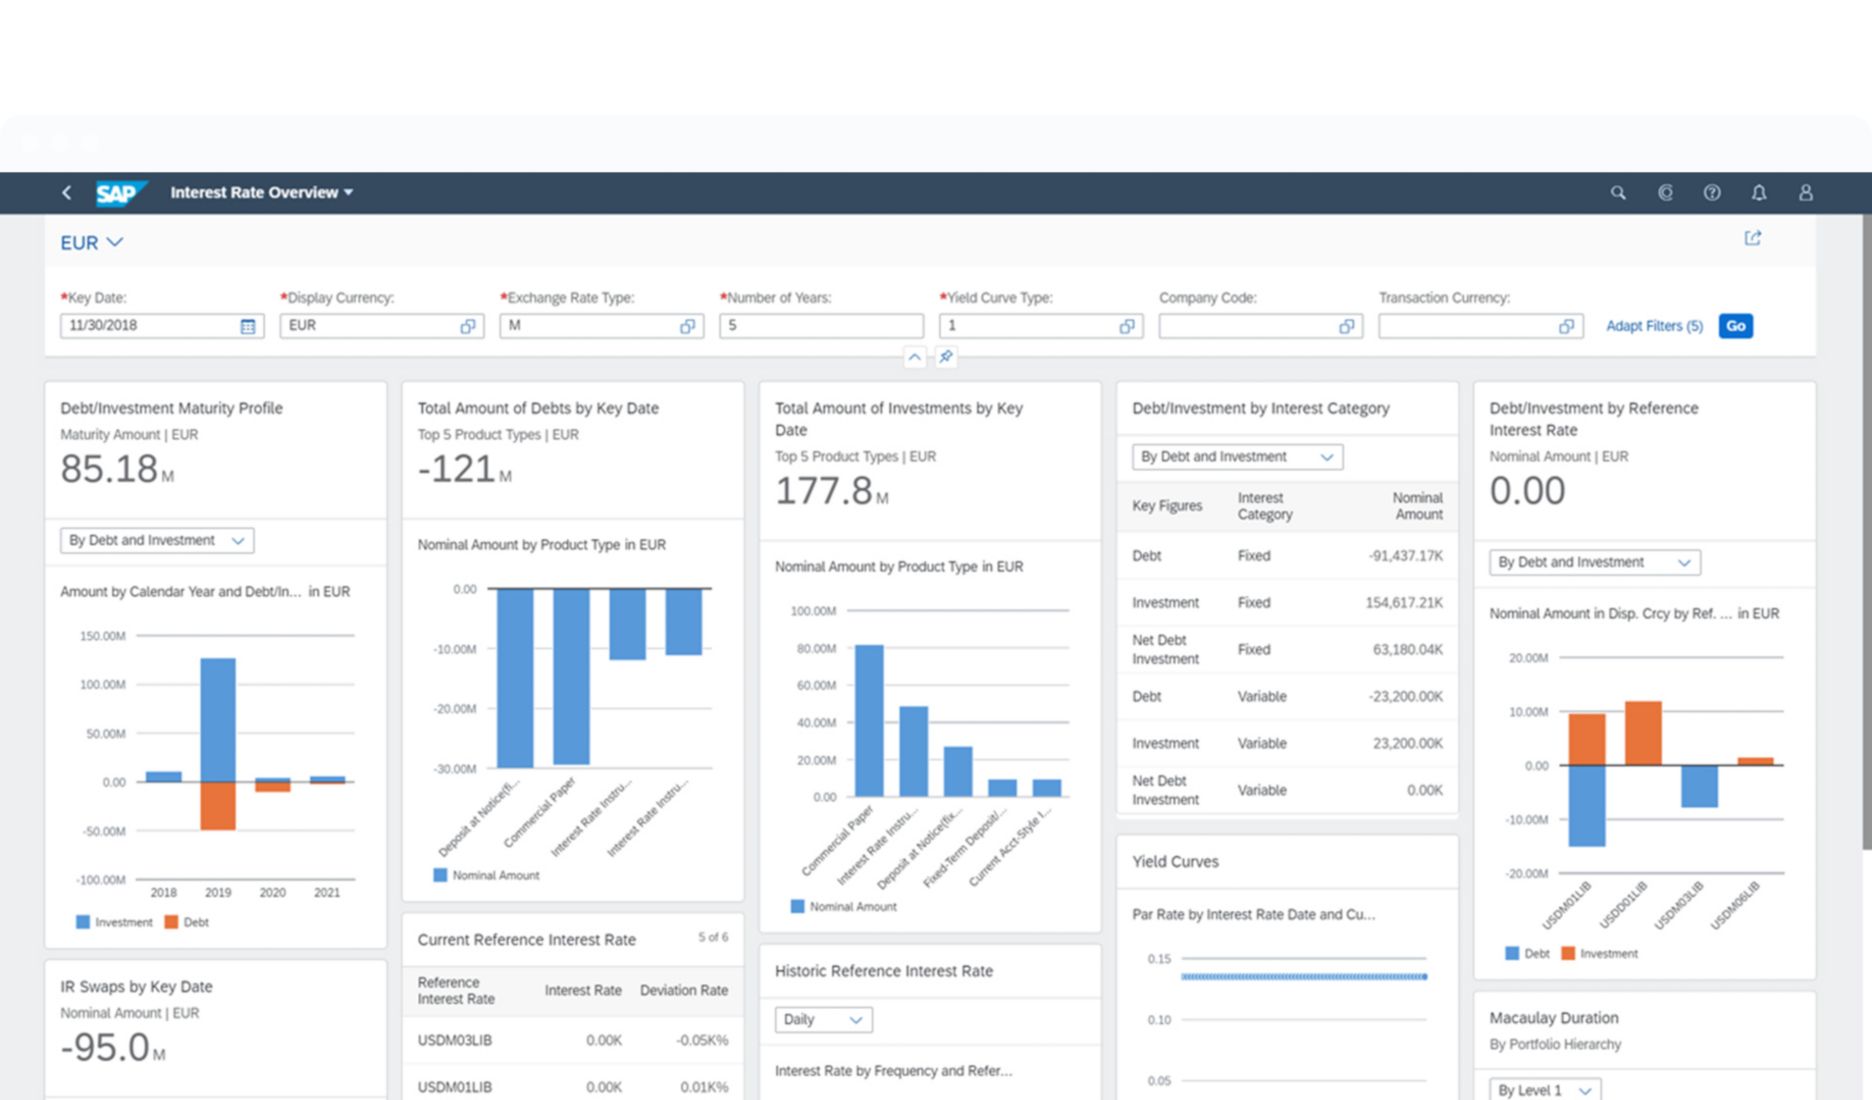Open value help for Display Currency
The width and height of the screenshot is (1872, 1100).
click(x=467, y=326)
